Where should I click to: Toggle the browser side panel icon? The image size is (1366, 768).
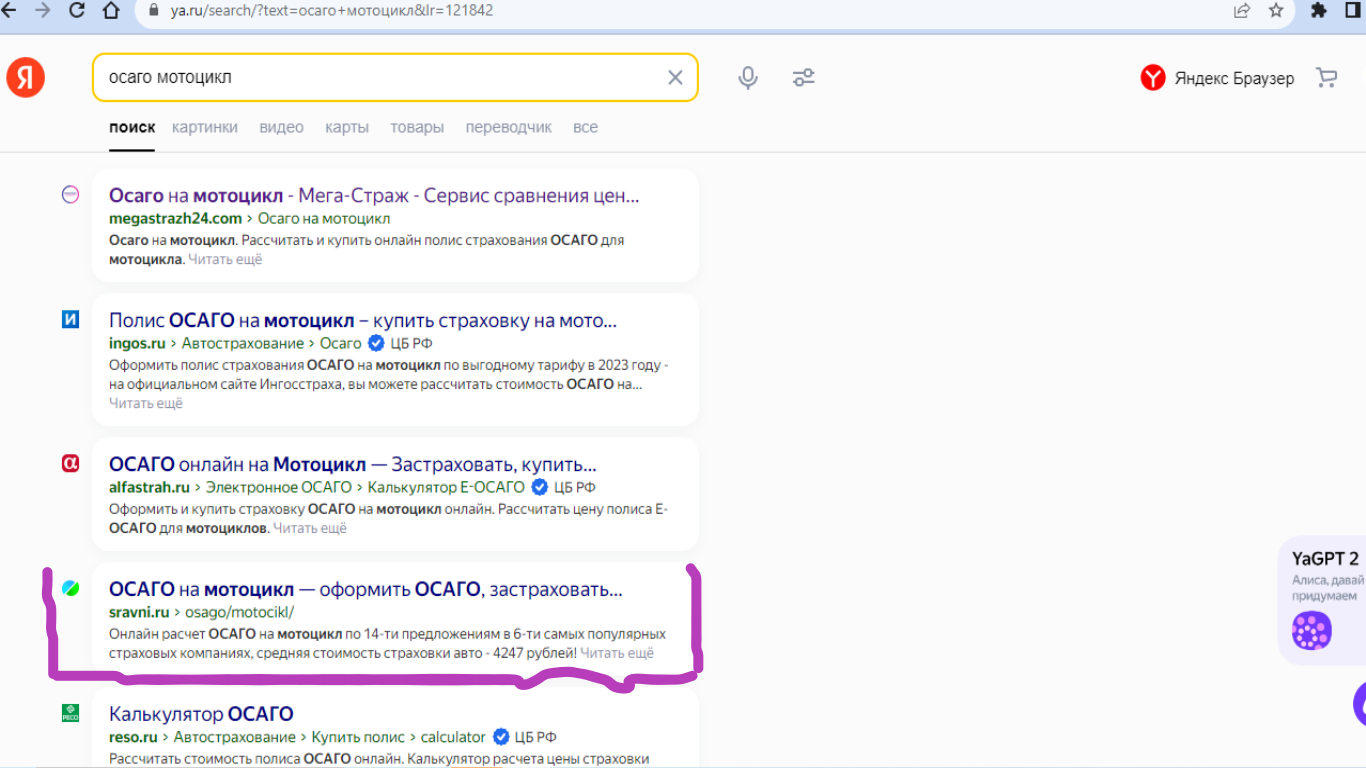(1354, 11)
